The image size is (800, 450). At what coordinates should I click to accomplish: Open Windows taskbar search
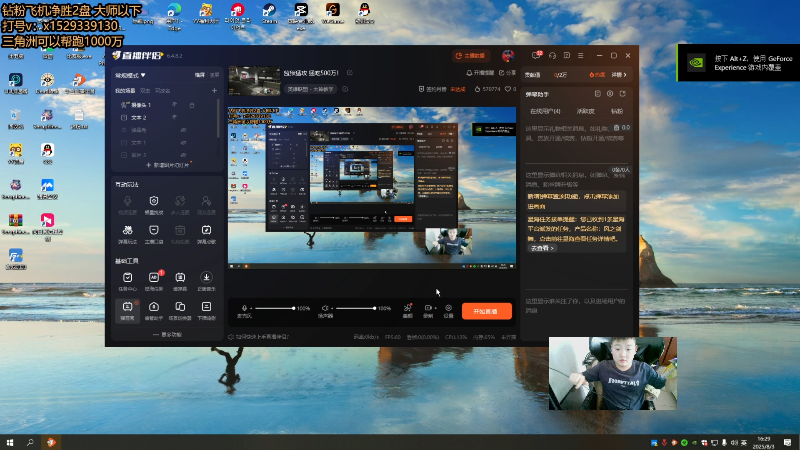(x=30, y=442)
